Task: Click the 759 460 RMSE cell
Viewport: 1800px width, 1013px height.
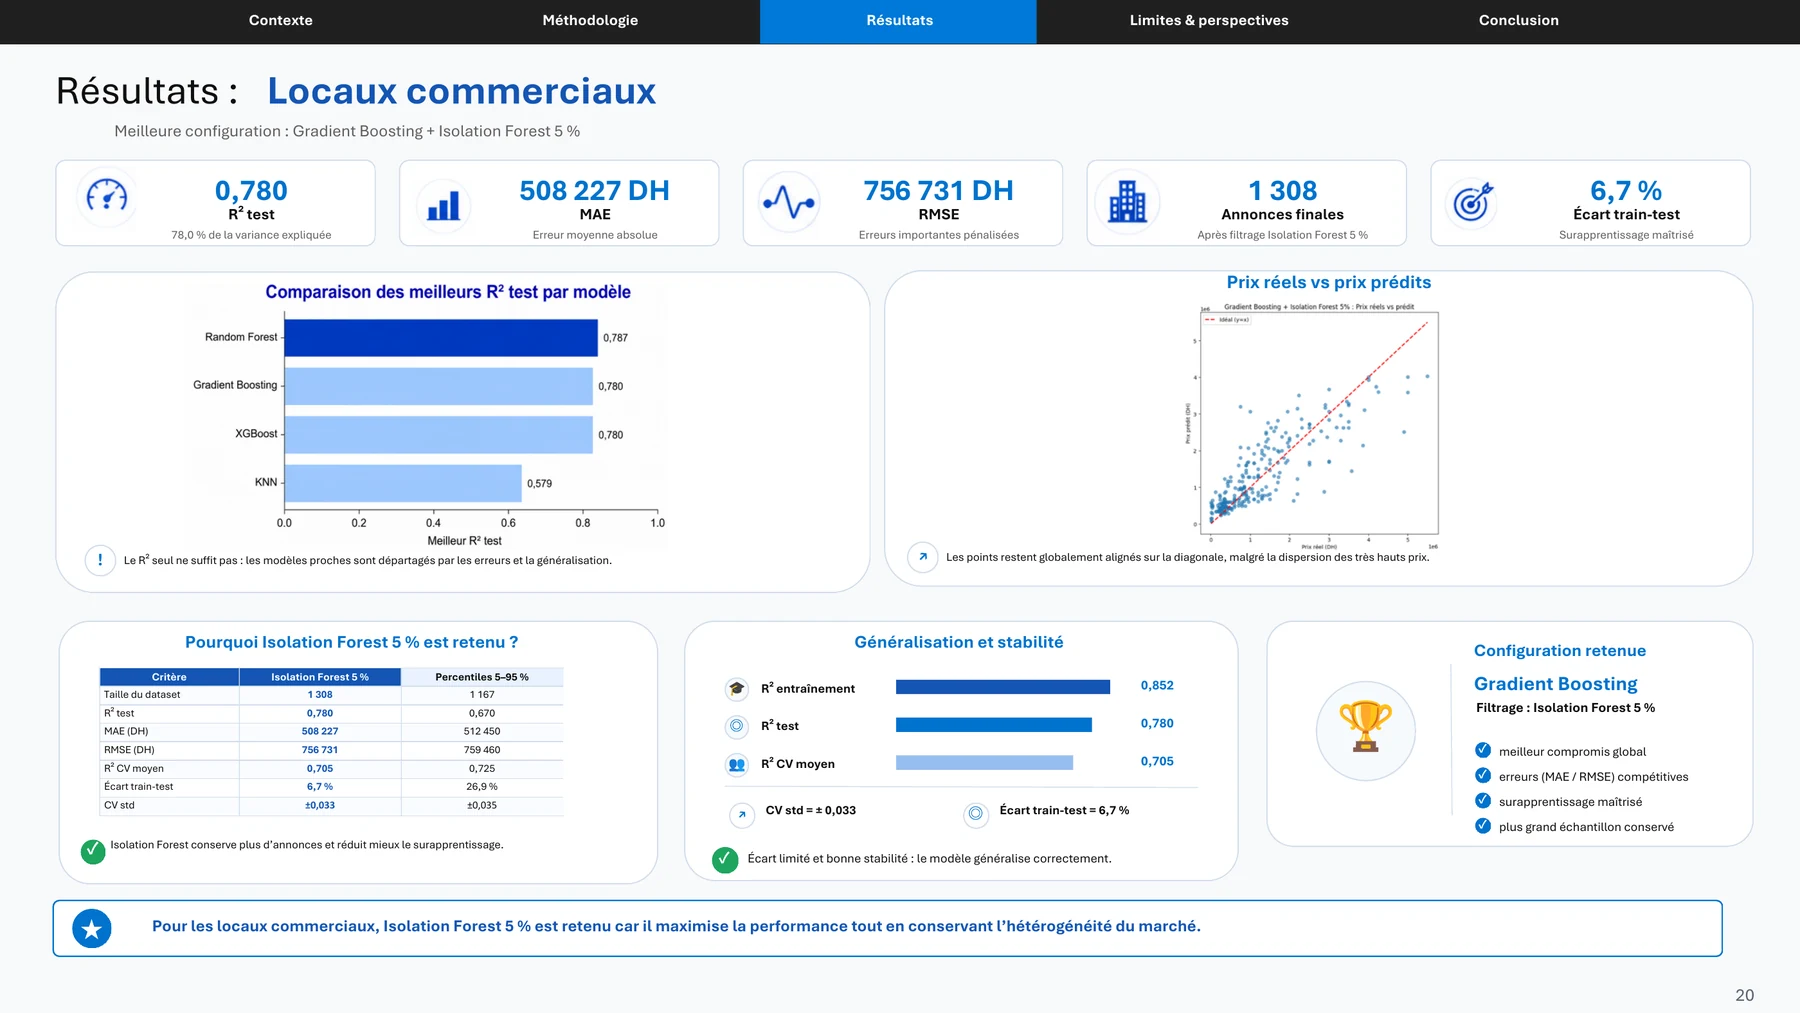Action: [x=482, y=750]
